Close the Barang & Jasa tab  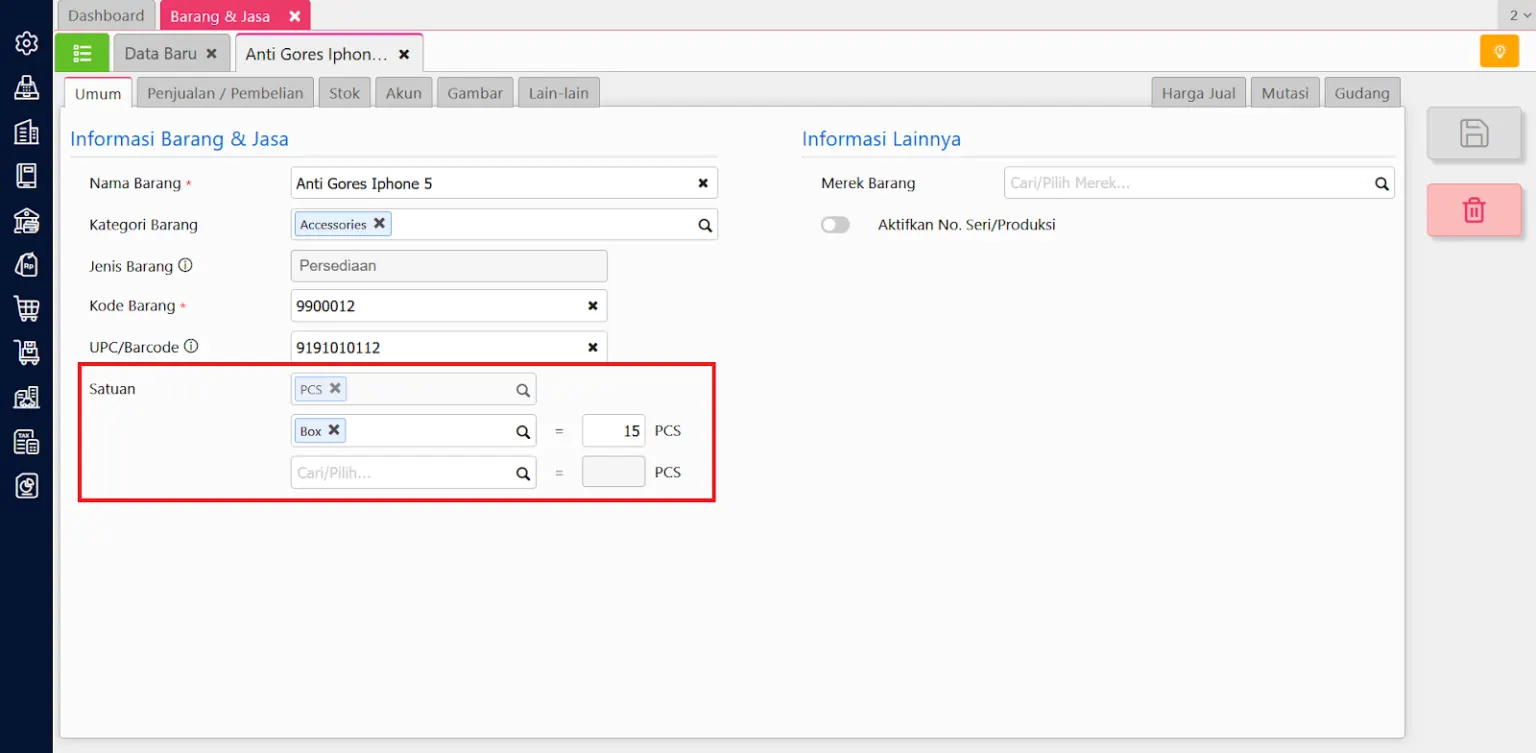(x=294, y=16)
